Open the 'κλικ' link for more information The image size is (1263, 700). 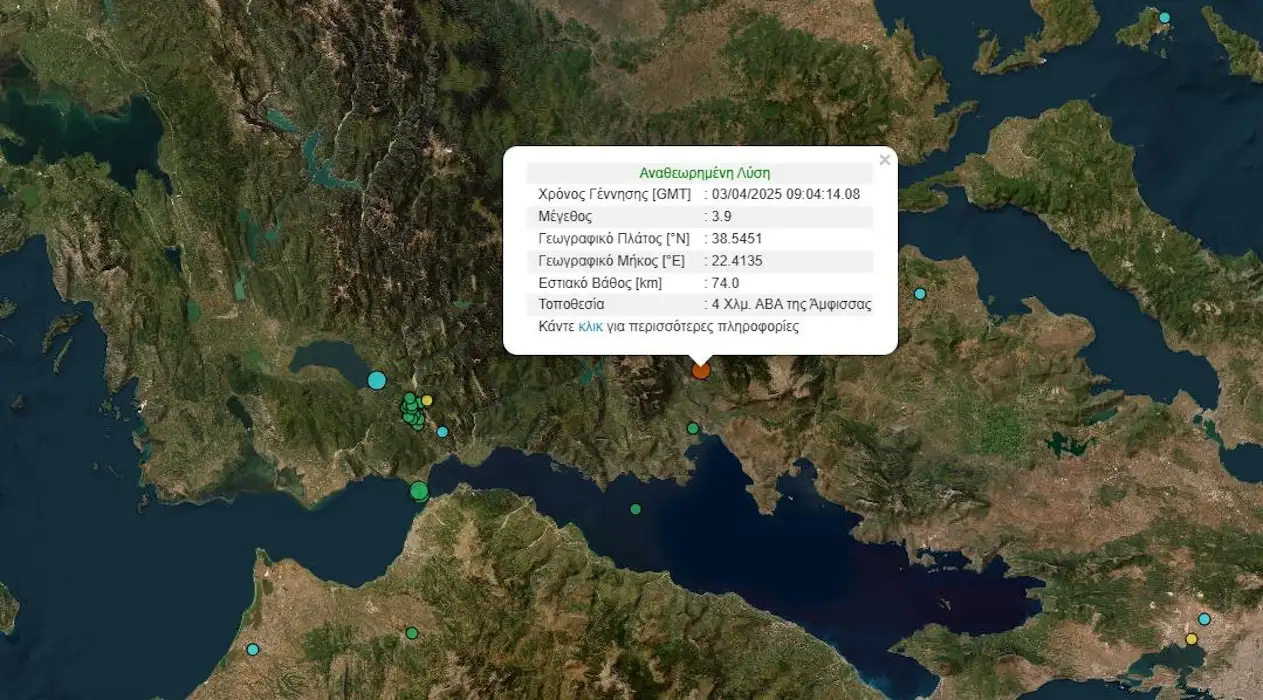tap(590, 326)
